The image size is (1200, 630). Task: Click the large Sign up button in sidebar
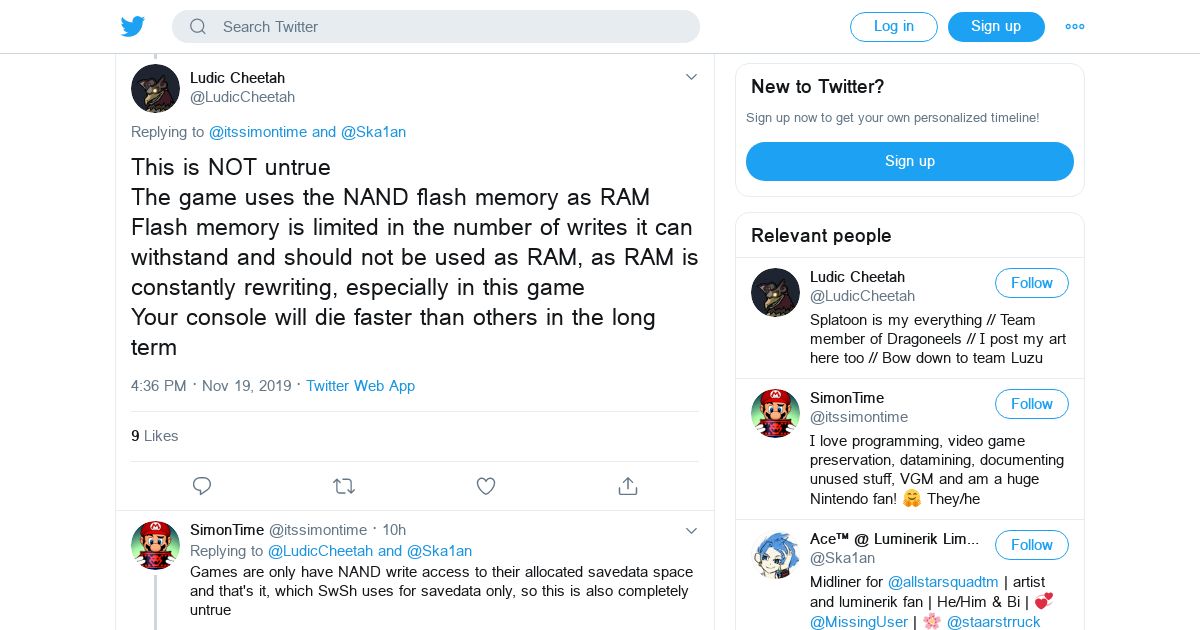(909, 161)
